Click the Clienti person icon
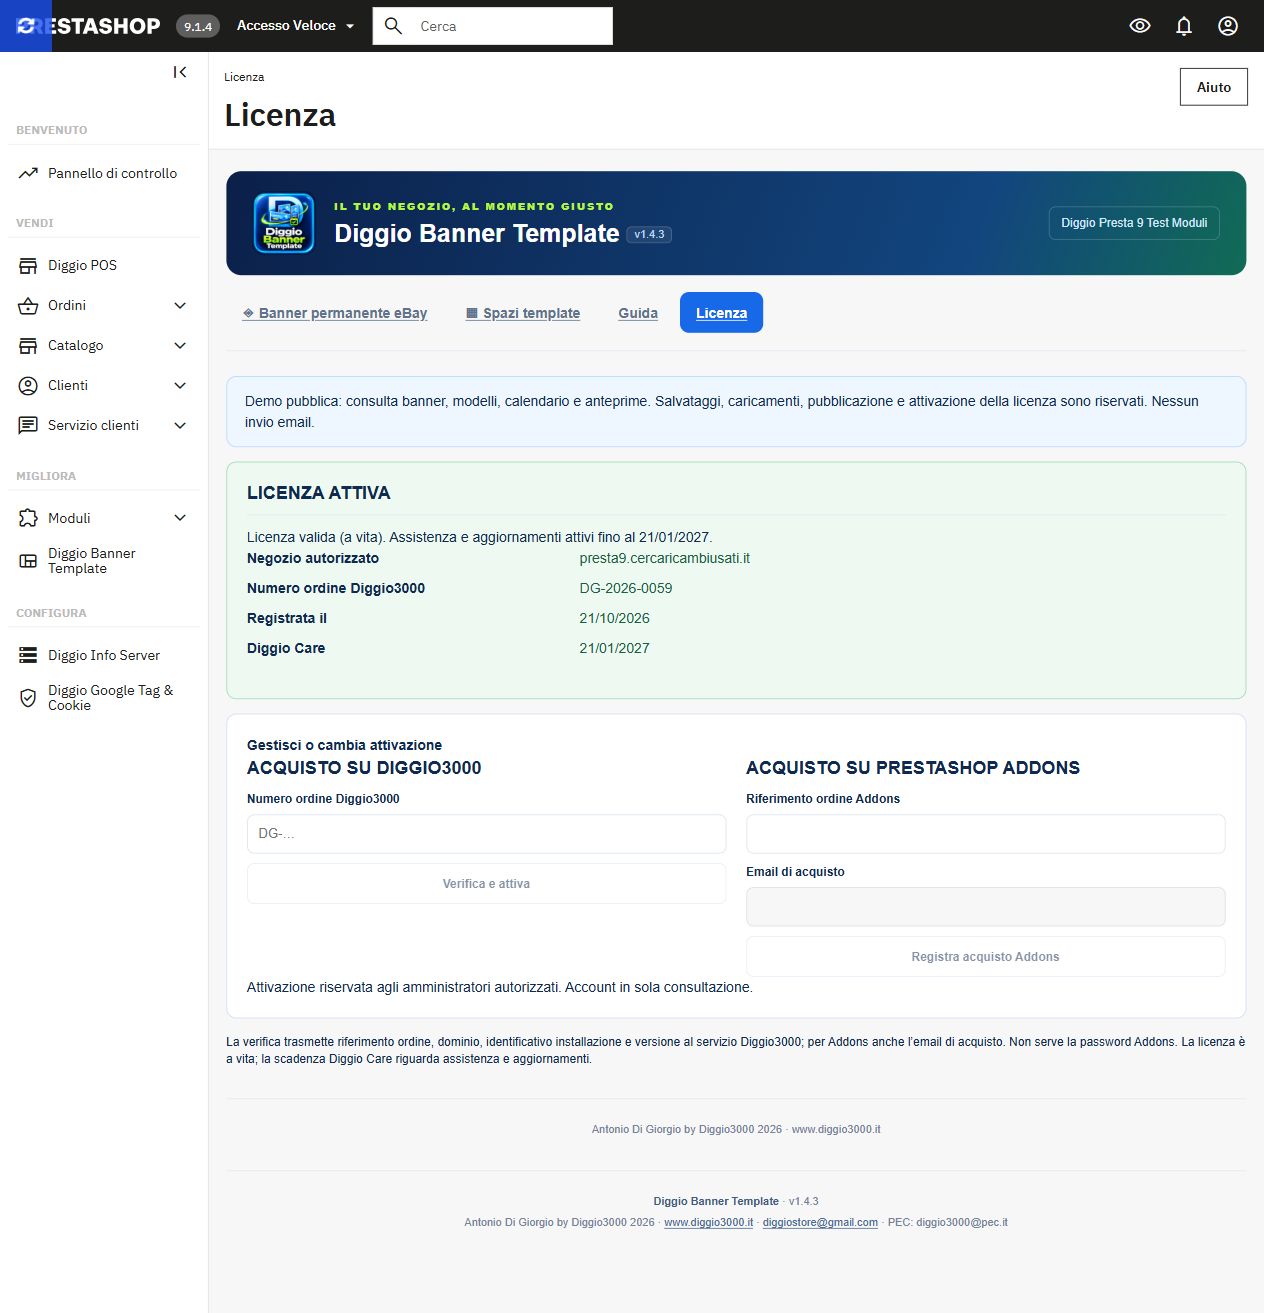The image size is (1264, 1313). [28, 385]
